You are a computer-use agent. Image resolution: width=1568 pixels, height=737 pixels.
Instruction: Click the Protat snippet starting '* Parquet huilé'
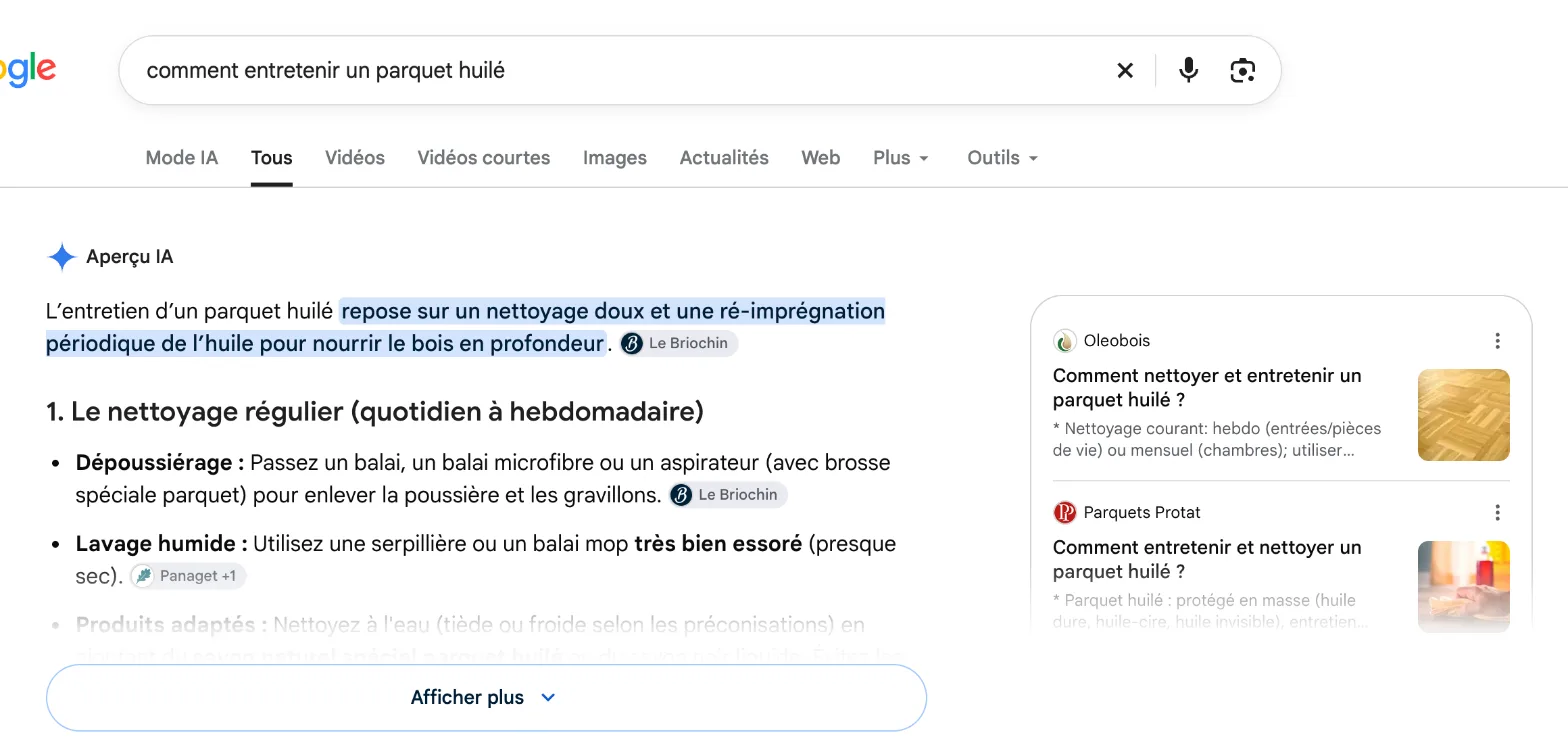click(1211, 611)
